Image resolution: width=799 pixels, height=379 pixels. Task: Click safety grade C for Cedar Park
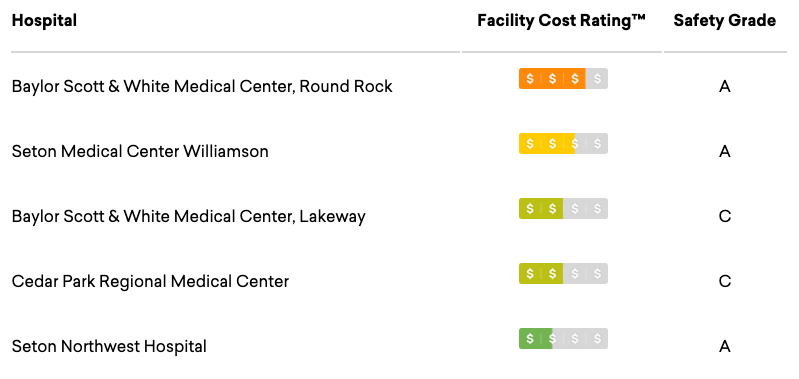pos(725,282)
